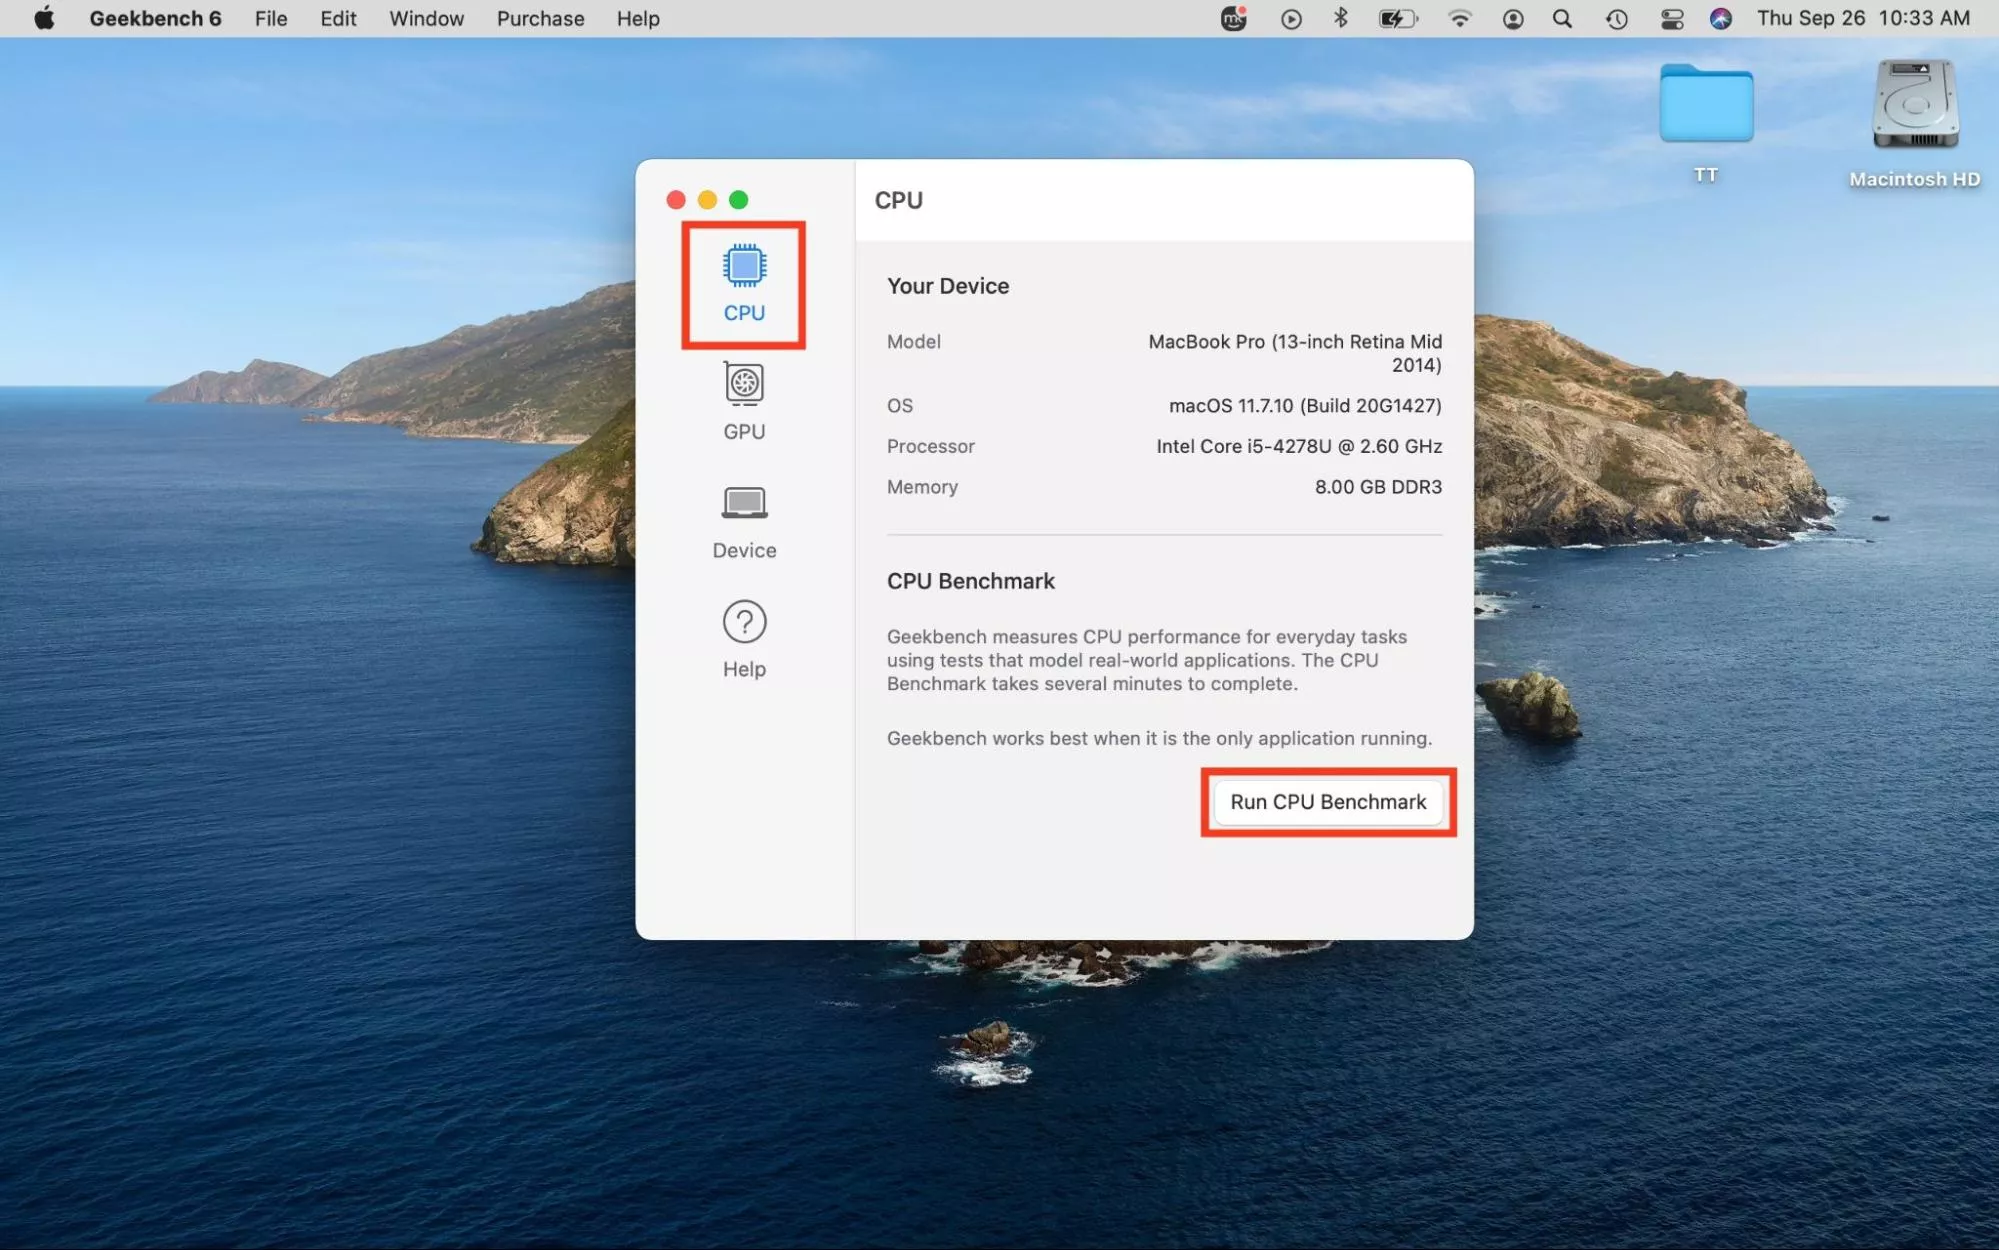Launch Siri from menu bar
The image size is (1999, 1250).
click(1720, 19)
